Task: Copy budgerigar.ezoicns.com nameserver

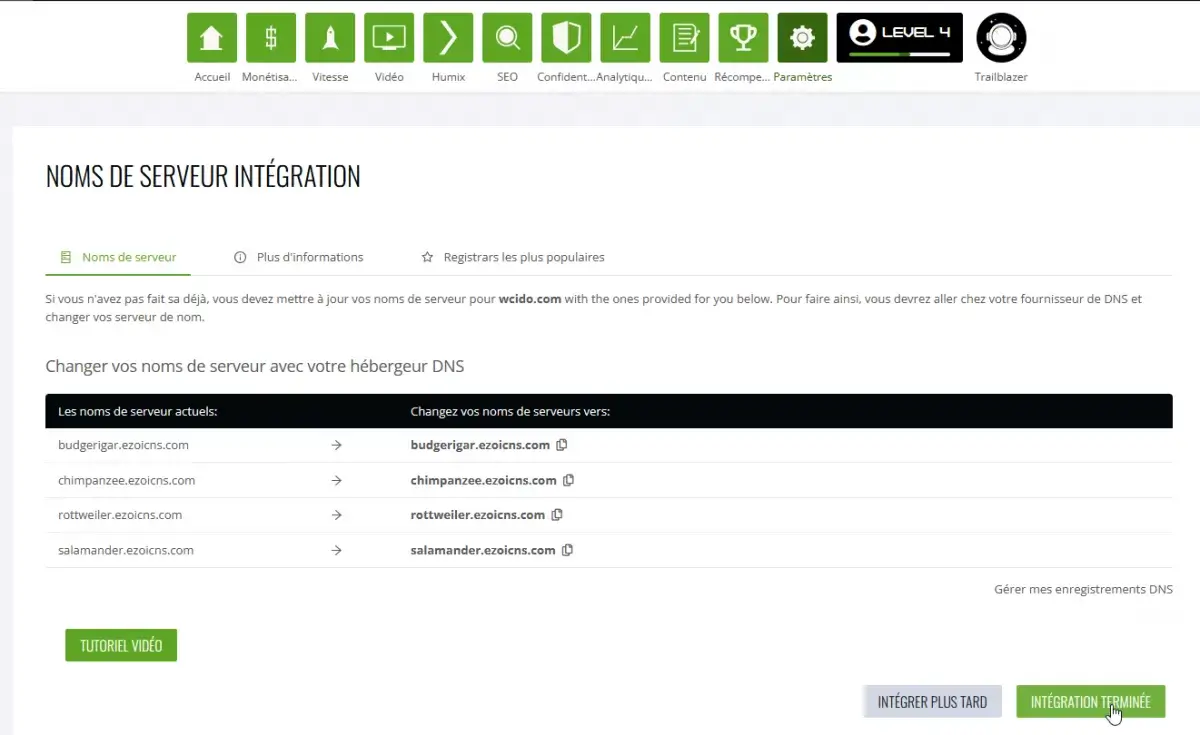Action: [x=562, y=445]
